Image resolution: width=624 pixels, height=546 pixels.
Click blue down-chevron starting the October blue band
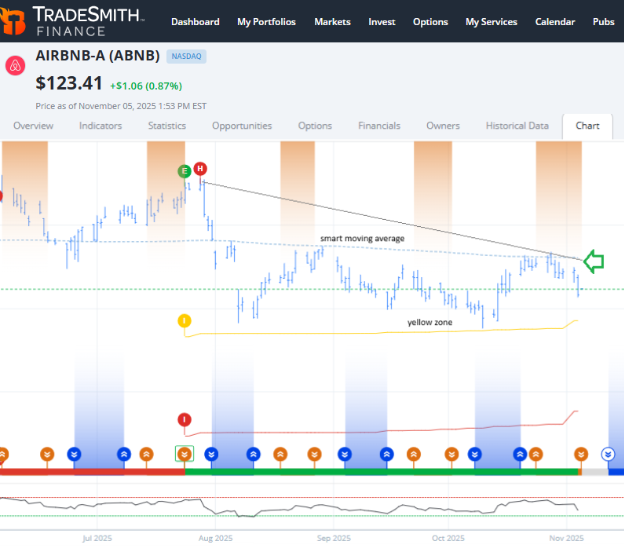(x=474, y=454)
